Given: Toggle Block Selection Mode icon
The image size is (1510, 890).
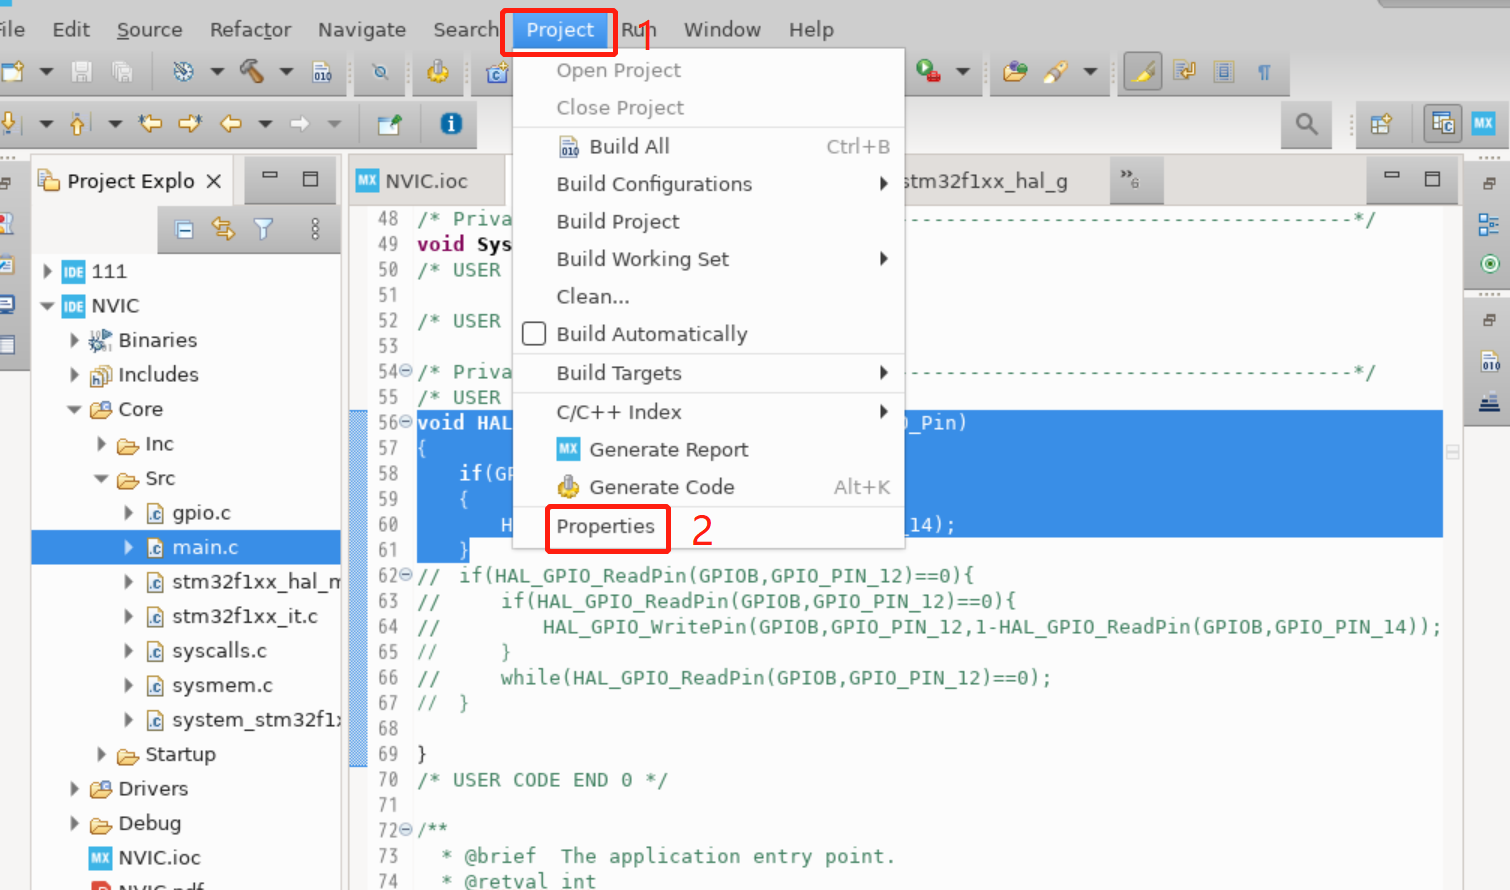Looking at the screenshot, I should click(1224, 72).
